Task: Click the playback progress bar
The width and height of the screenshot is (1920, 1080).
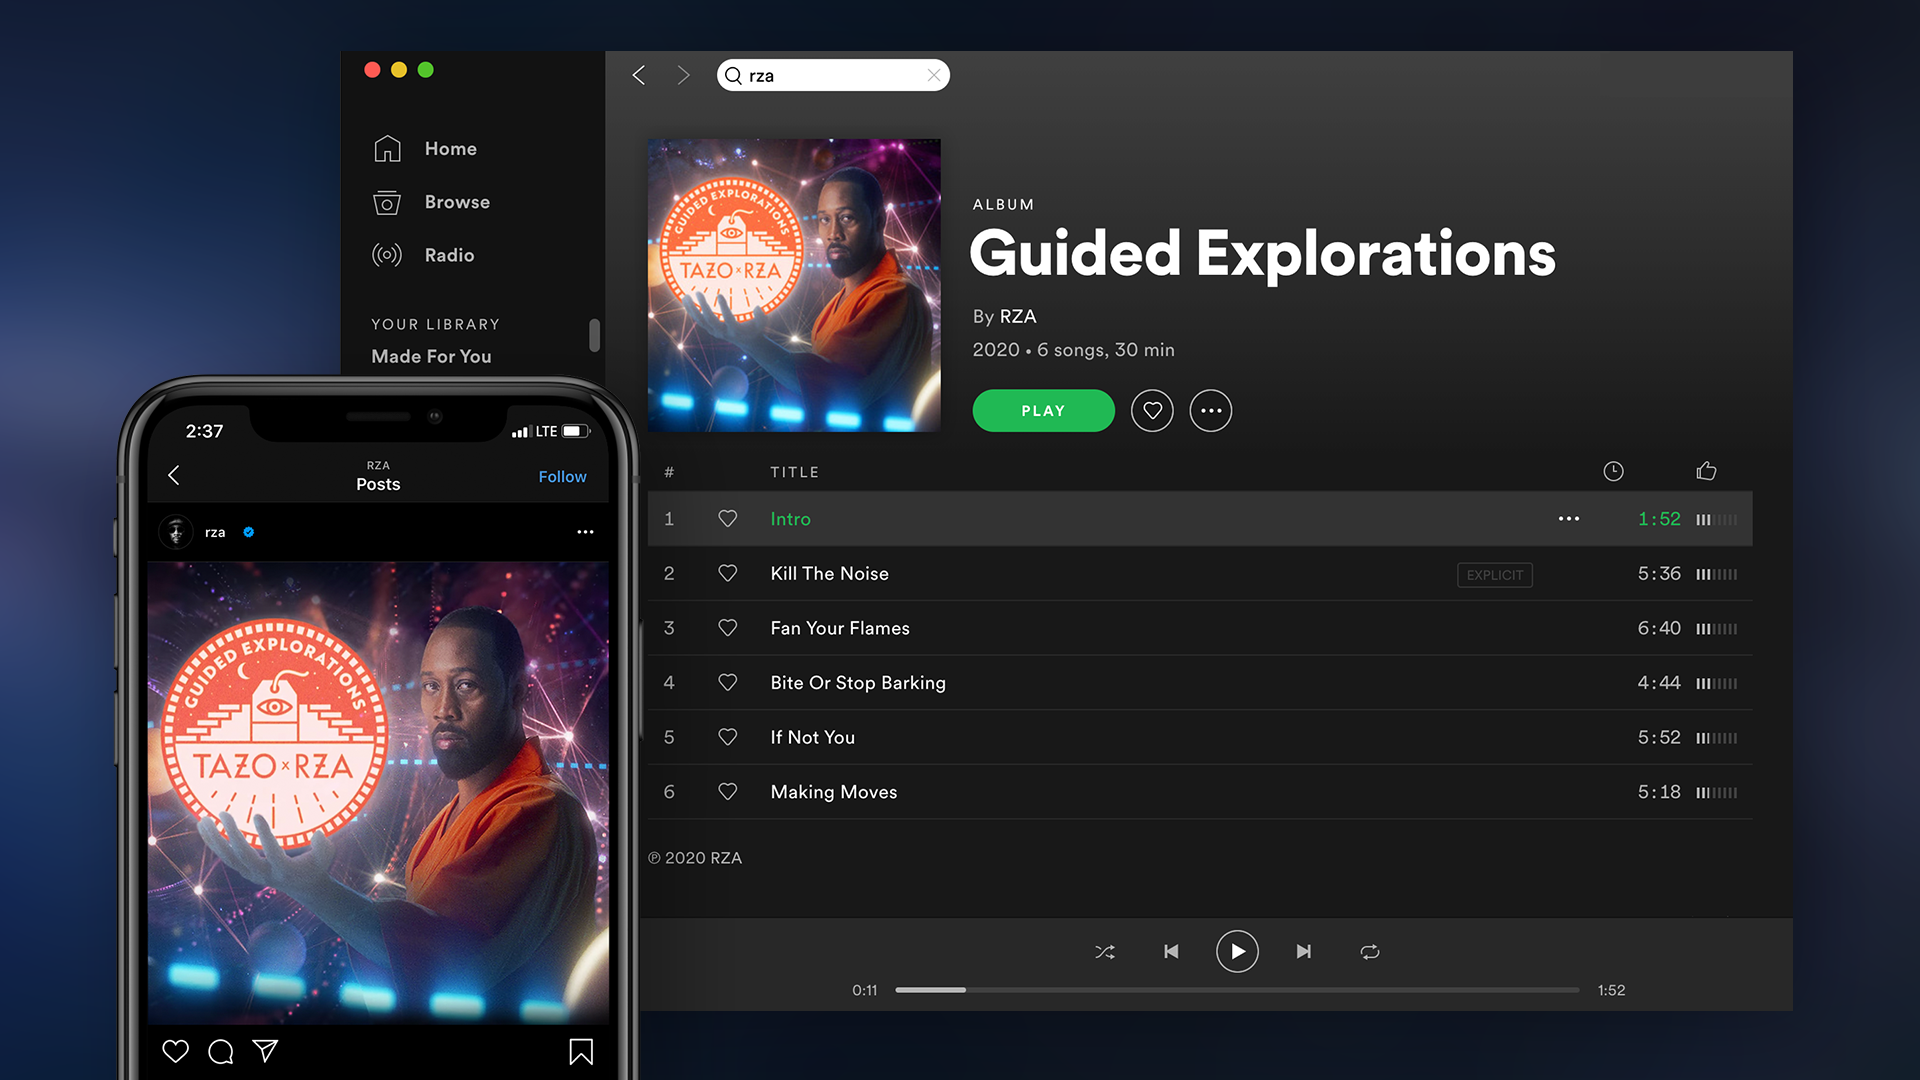Action: click(1237, 990)
